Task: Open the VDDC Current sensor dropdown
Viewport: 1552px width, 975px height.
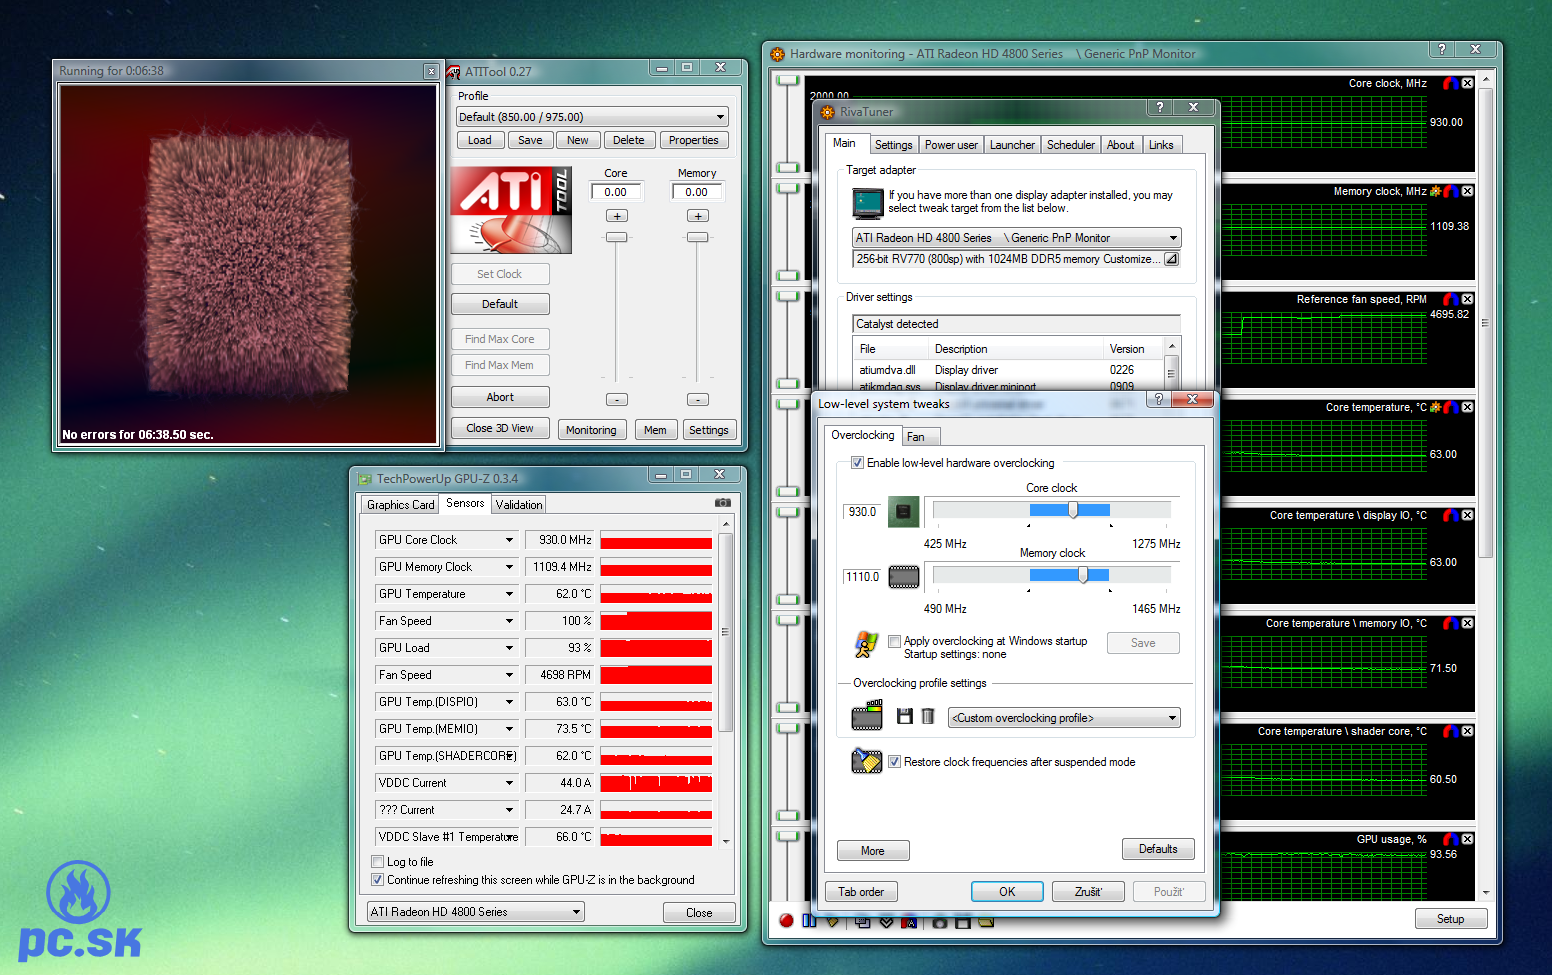Action: tap(509, 783)
